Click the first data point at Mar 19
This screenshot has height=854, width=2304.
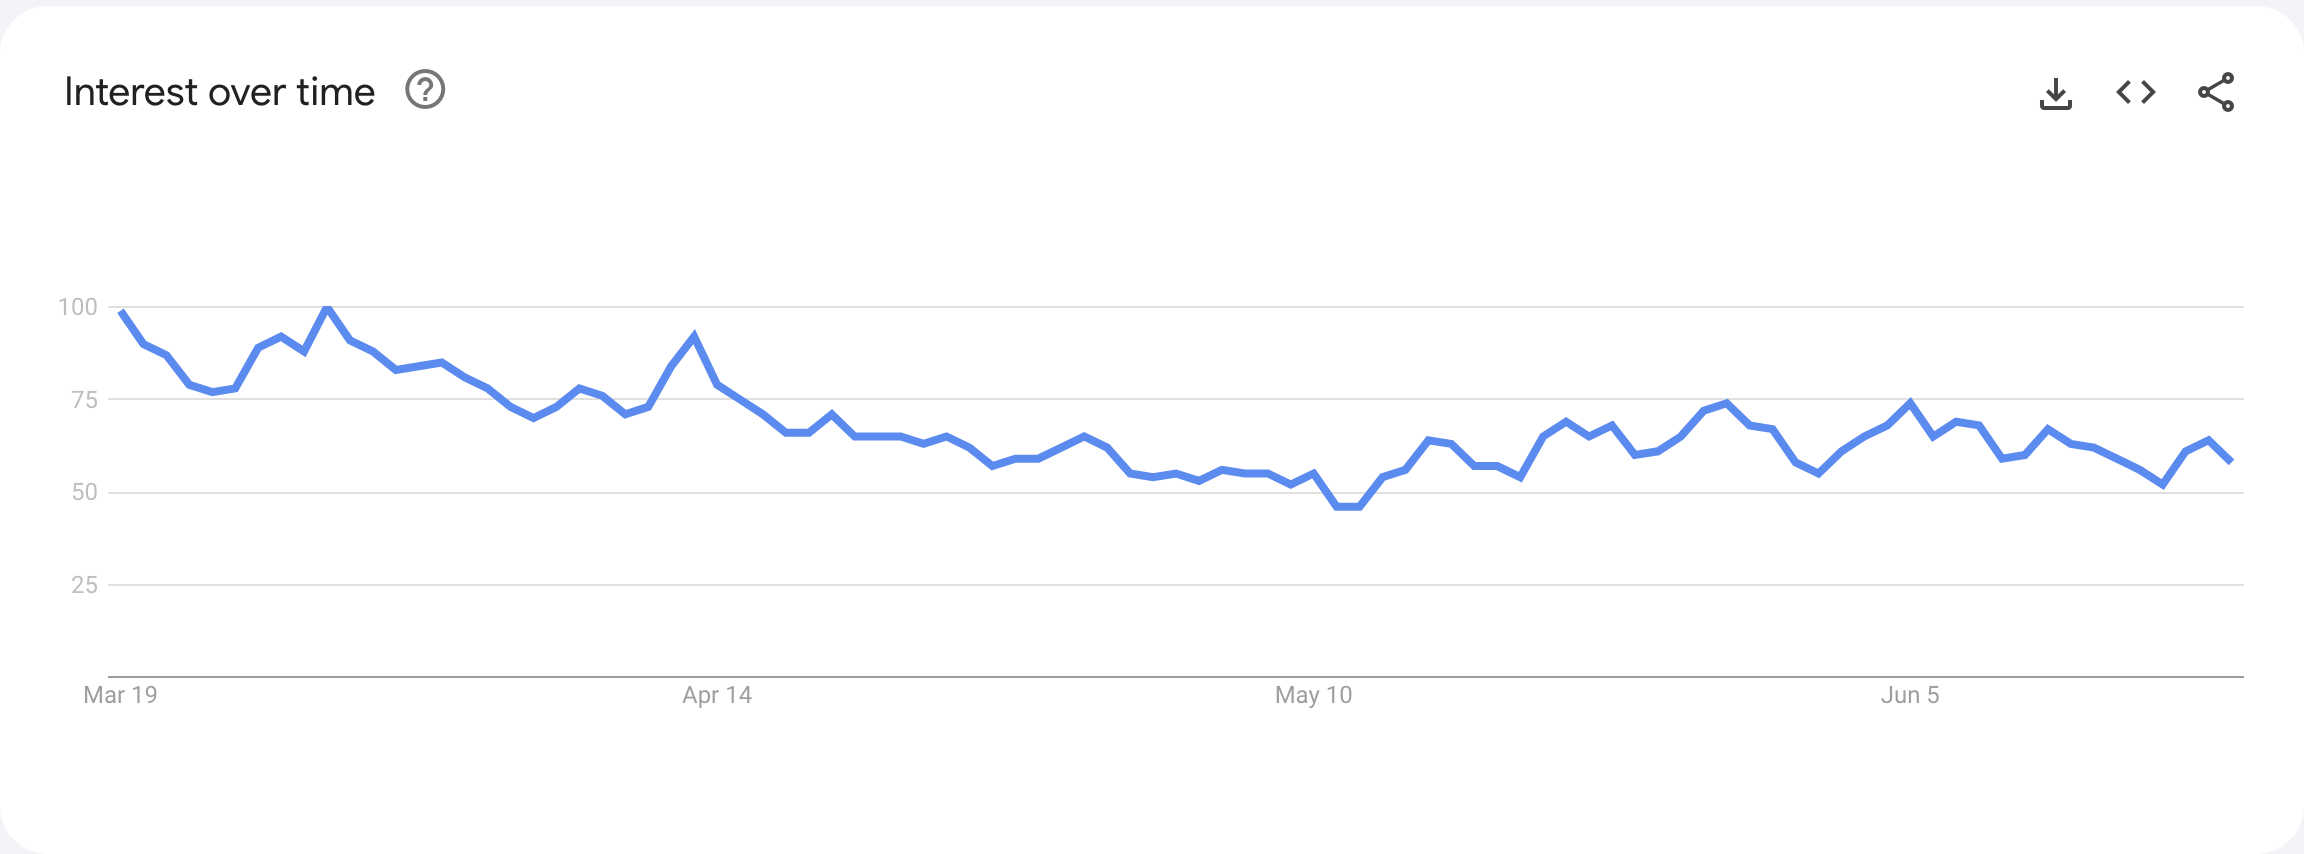tap(121, 312)
